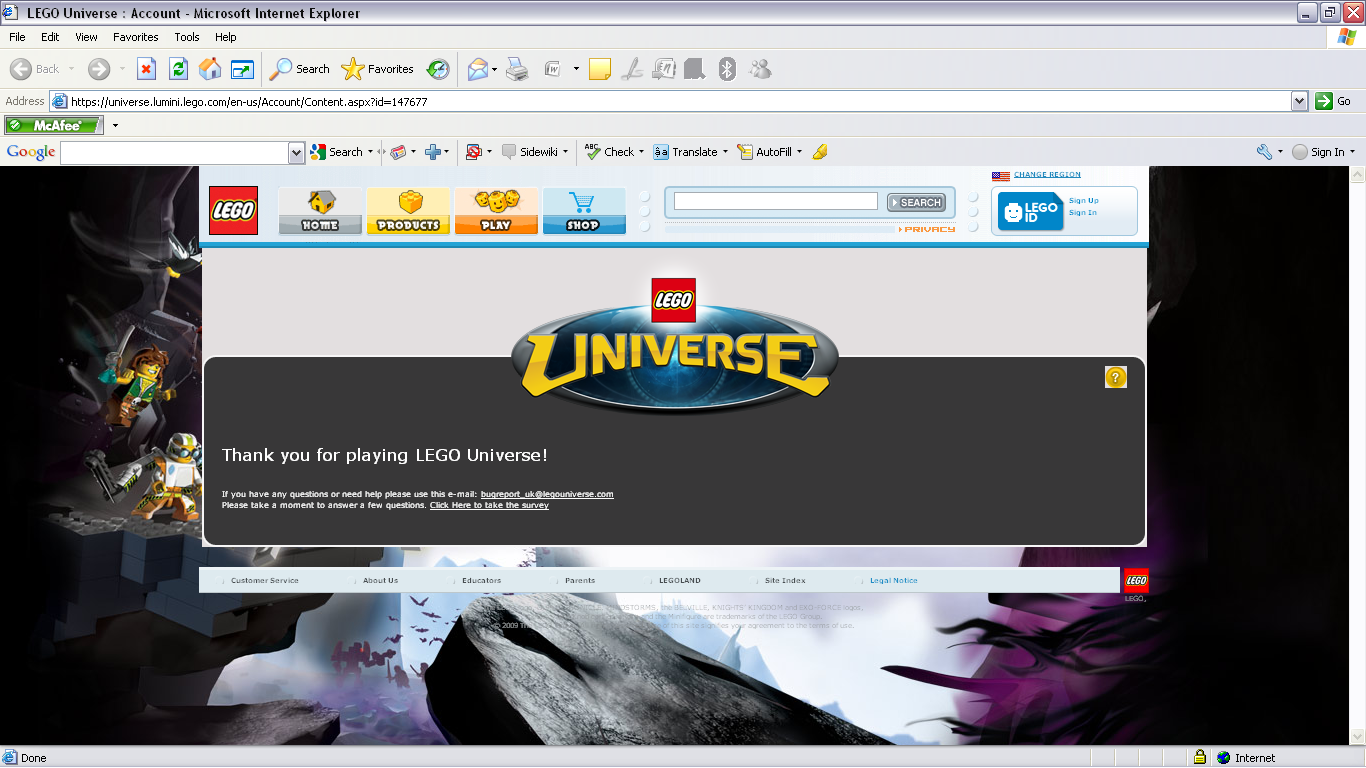Image resolution: width=1366 pixels, height=768 pixels.
Task: Click the AutoFill toolbar button
Action: (765, 152)
